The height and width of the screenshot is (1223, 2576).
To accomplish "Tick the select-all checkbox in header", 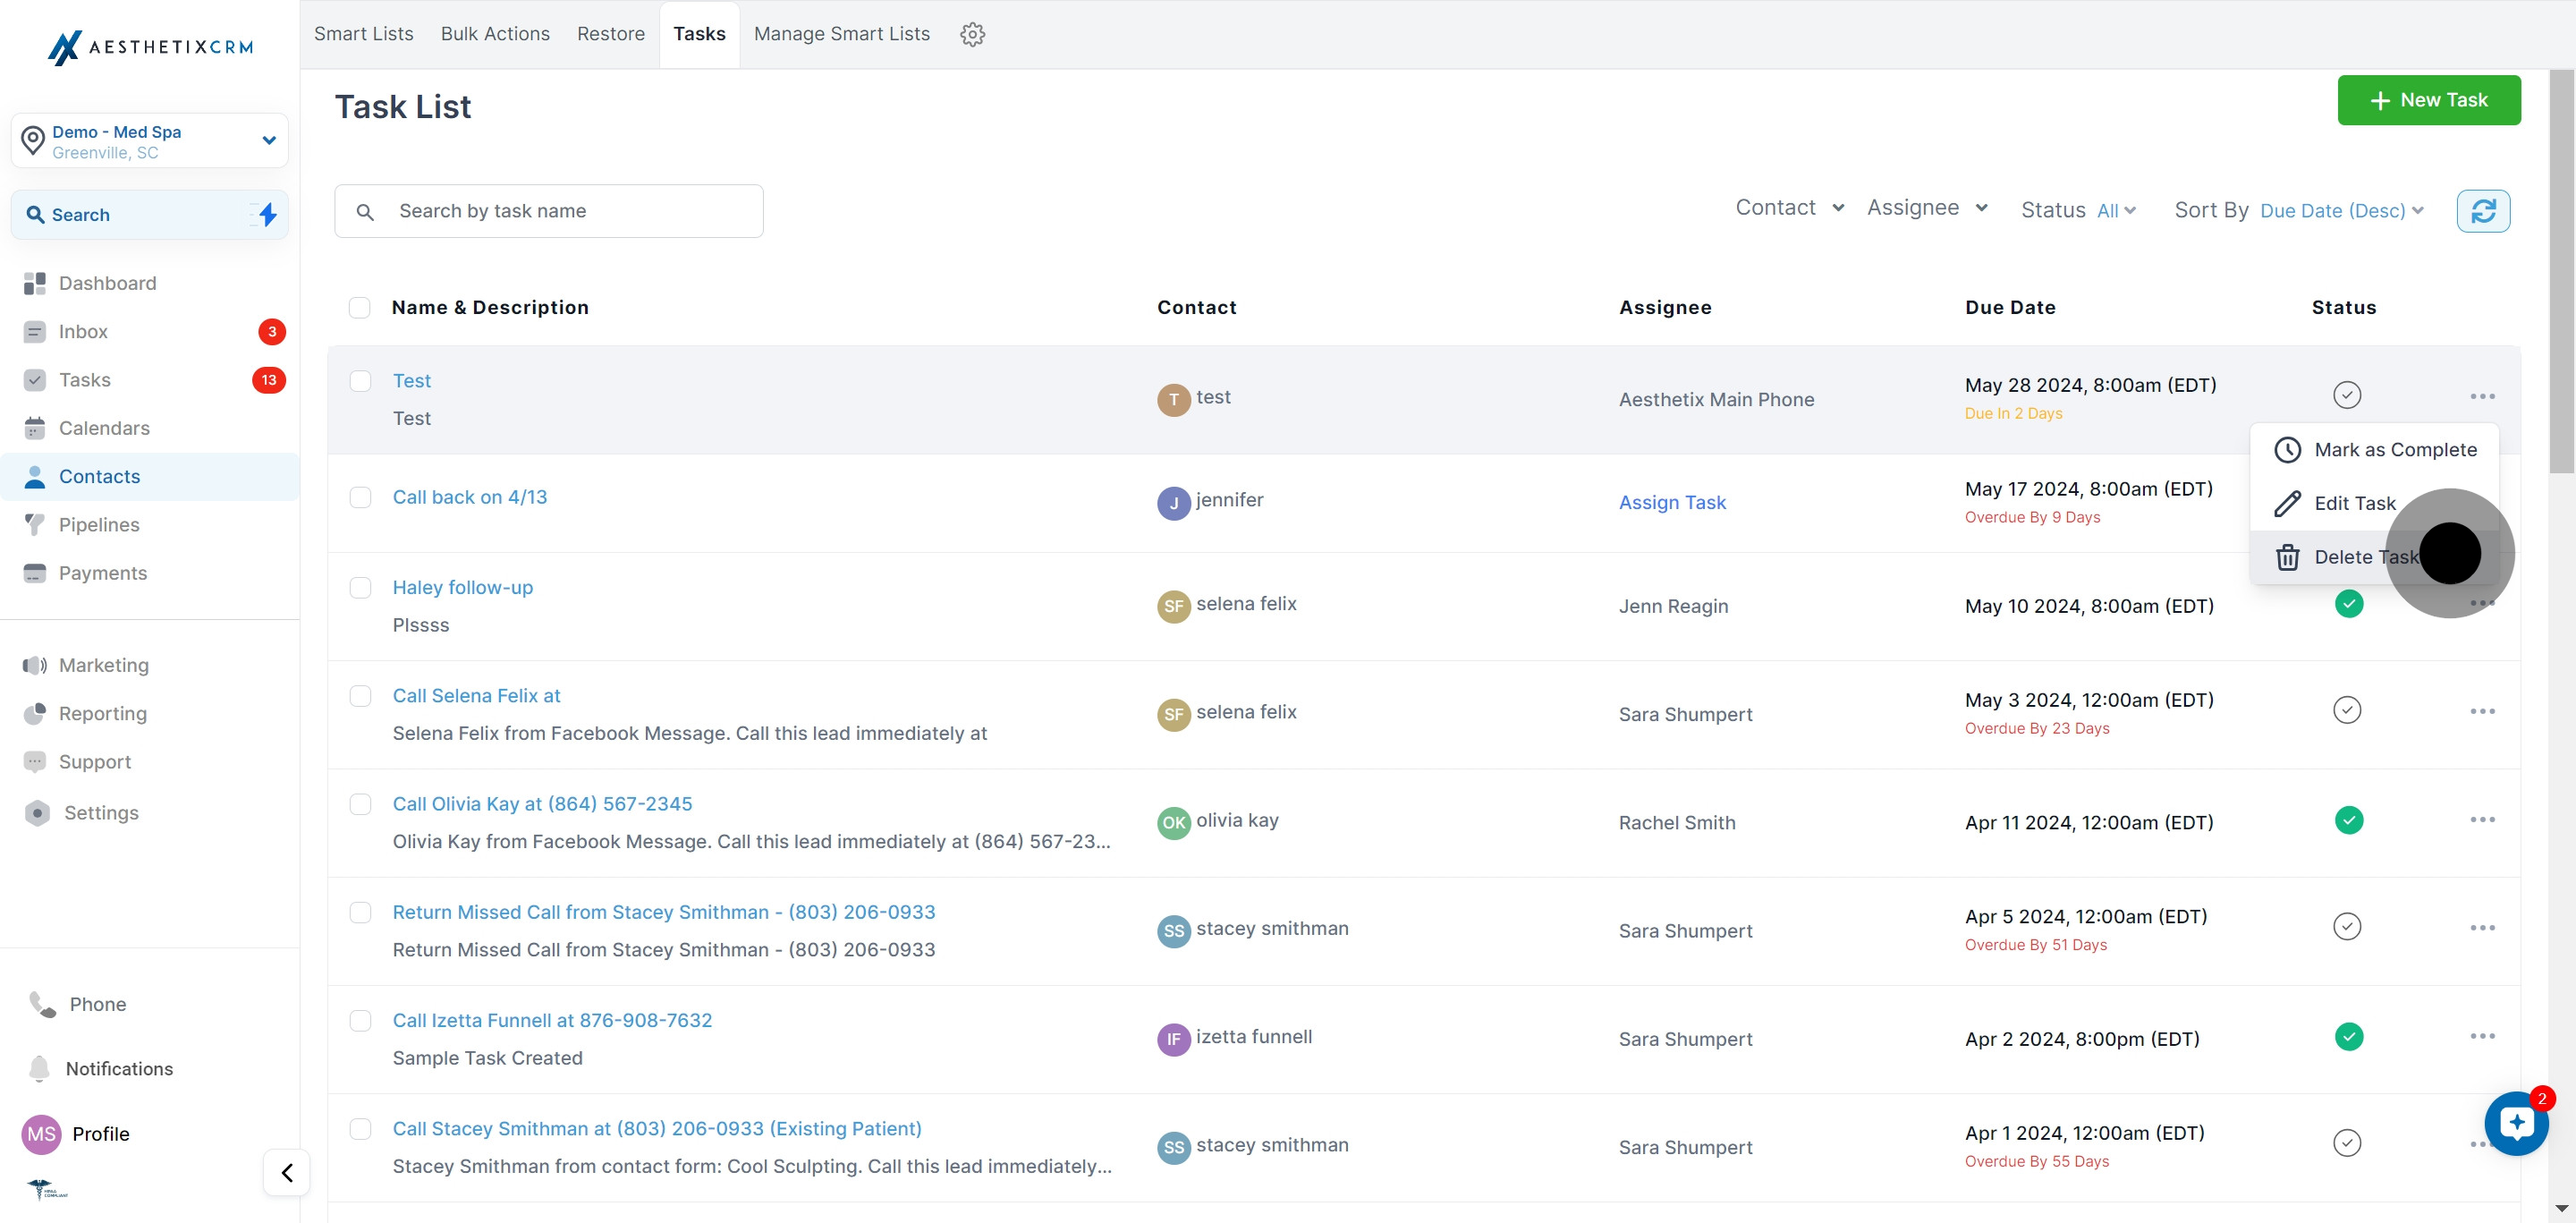I will (x=359, y=307).
